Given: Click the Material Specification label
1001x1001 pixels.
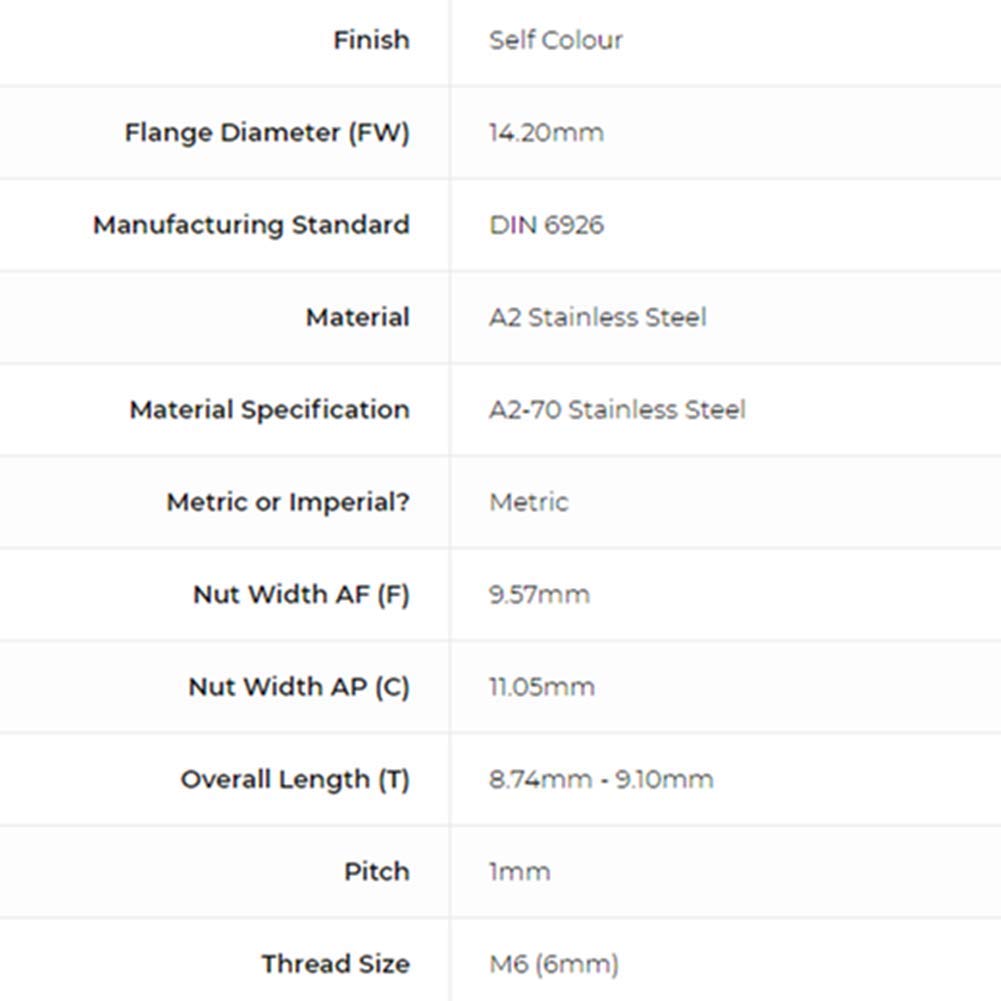Looking at the screenshot, I should click(x=269, y=410).
